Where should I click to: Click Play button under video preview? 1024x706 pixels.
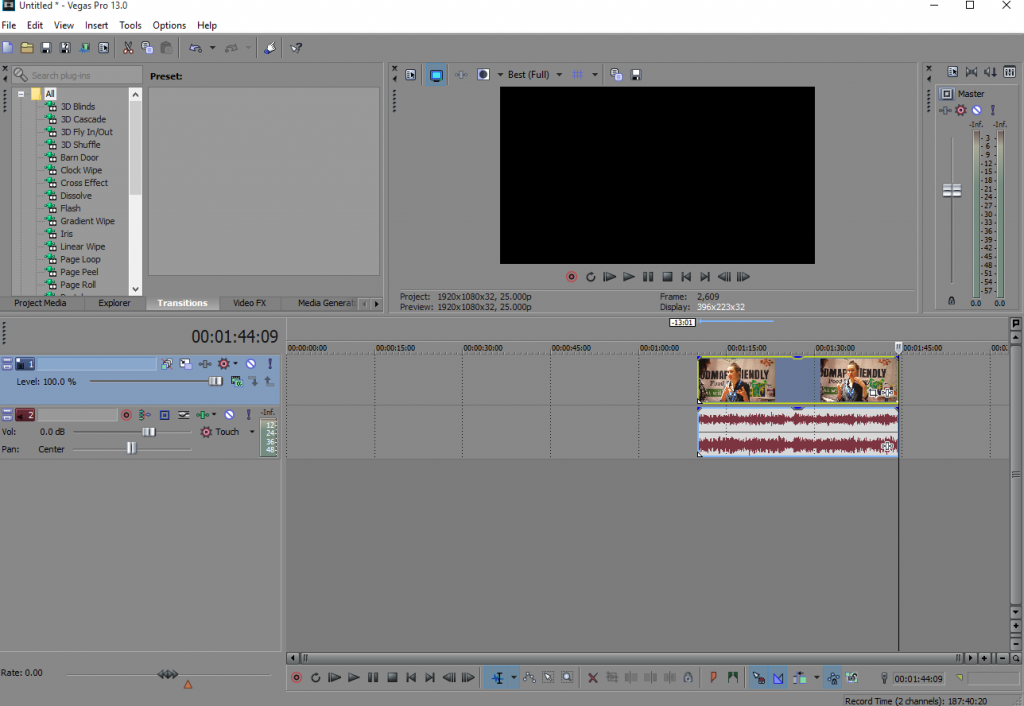click(629, 277)
